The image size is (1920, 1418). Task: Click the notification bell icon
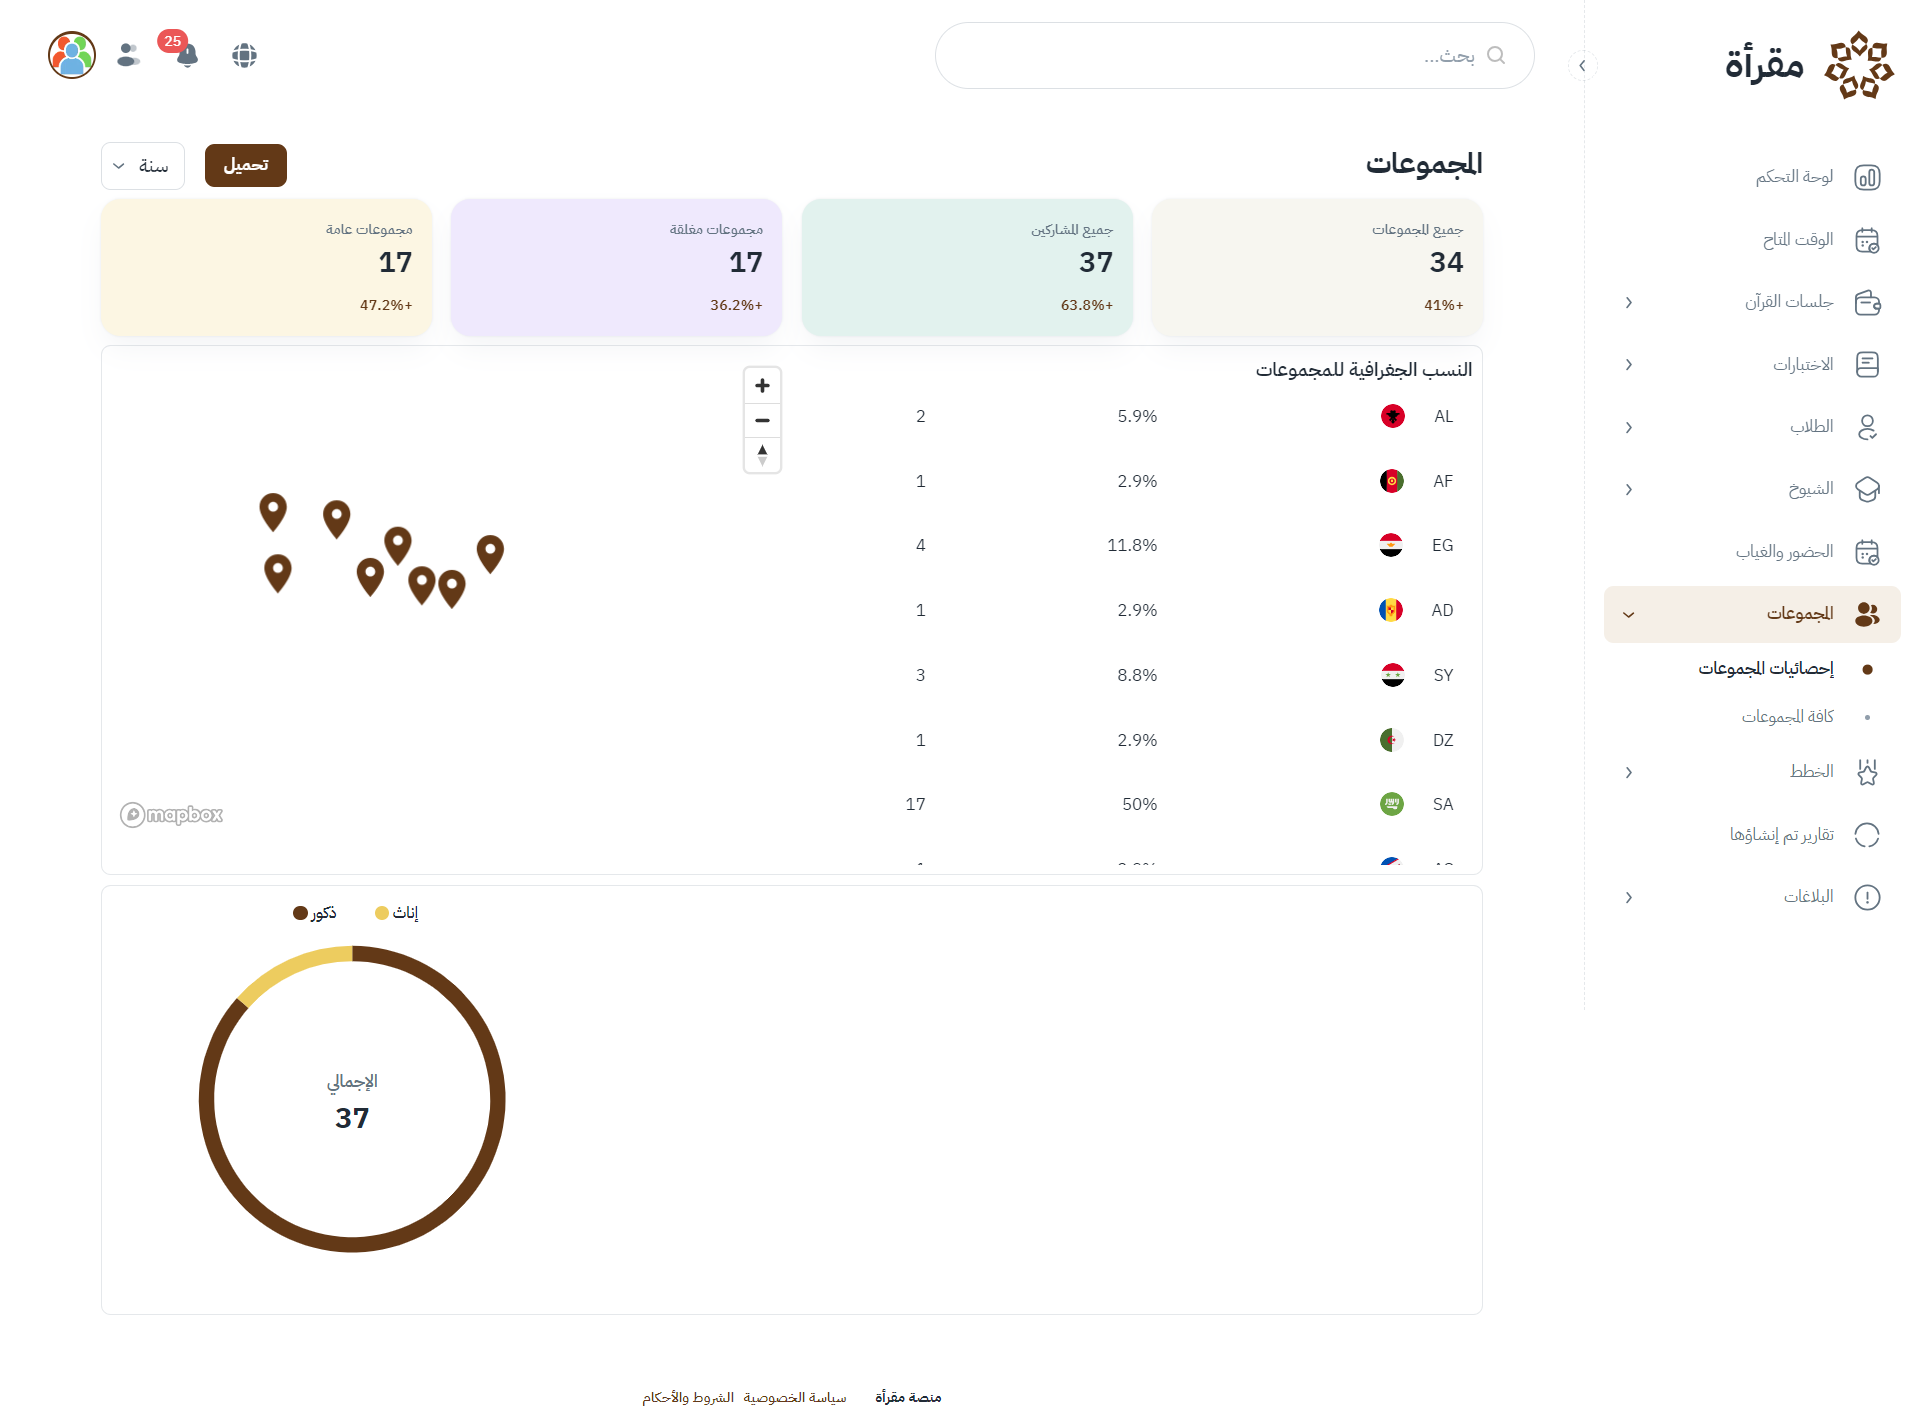187,56
